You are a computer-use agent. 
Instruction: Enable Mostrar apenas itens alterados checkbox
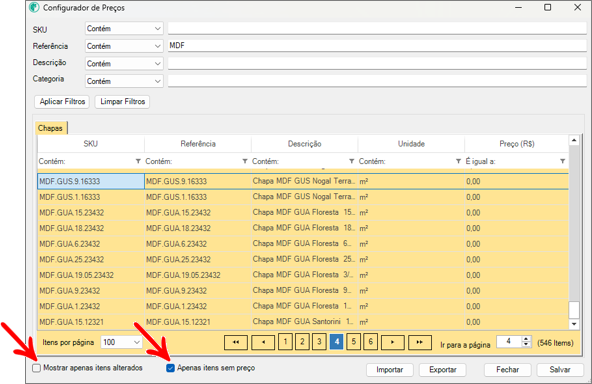(37, 368)
